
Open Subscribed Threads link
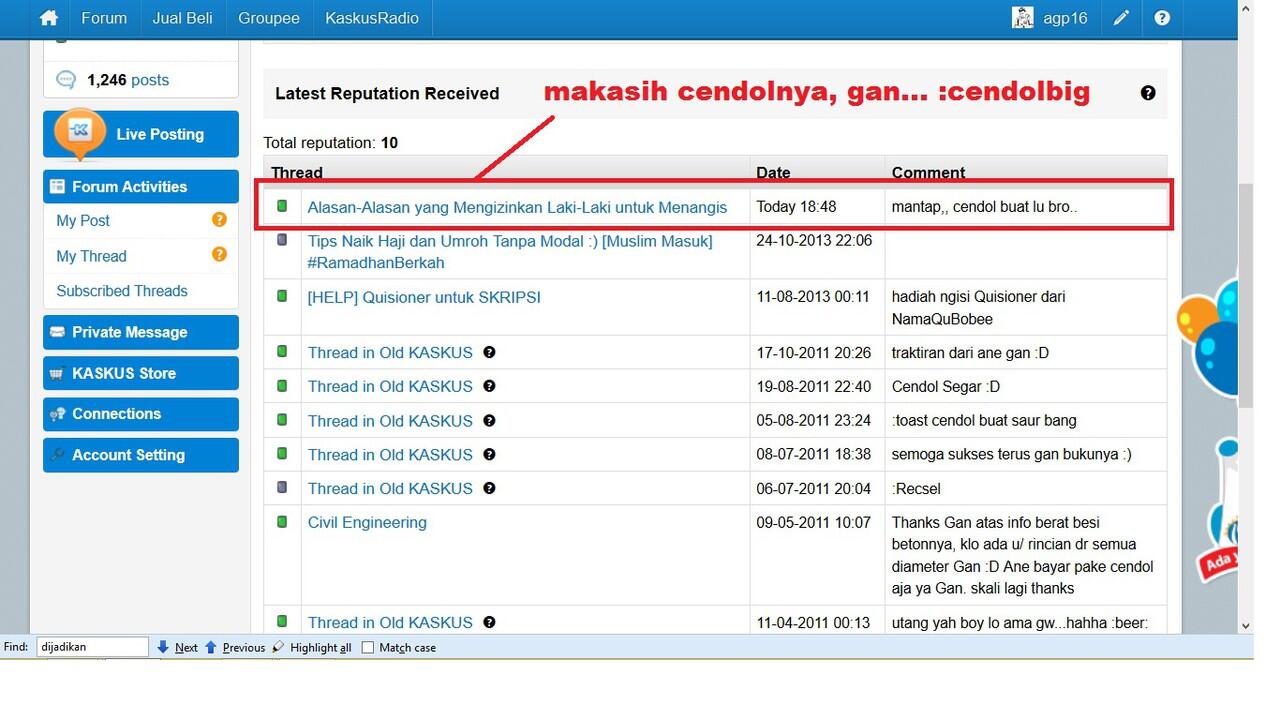(x=122, y=291)
